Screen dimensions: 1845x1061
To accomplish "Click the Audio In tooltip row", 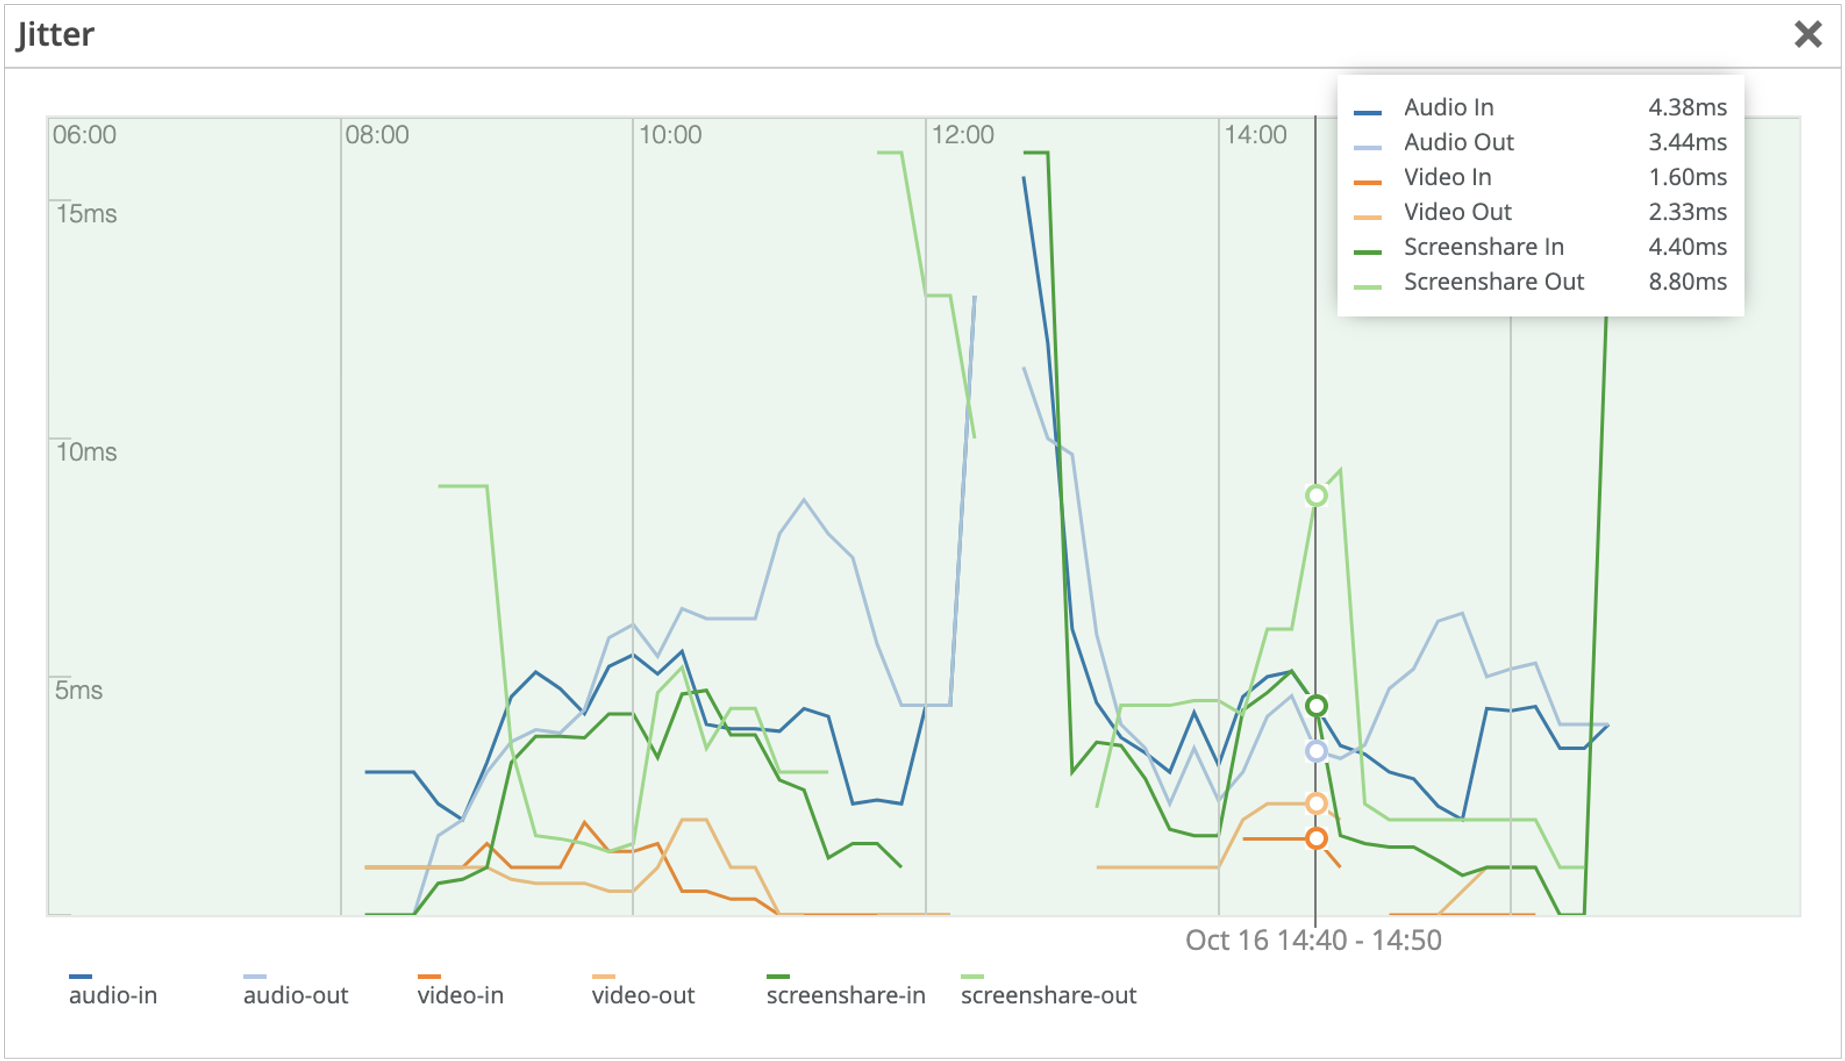I will pyautogui.click(x=1539, y=107).
